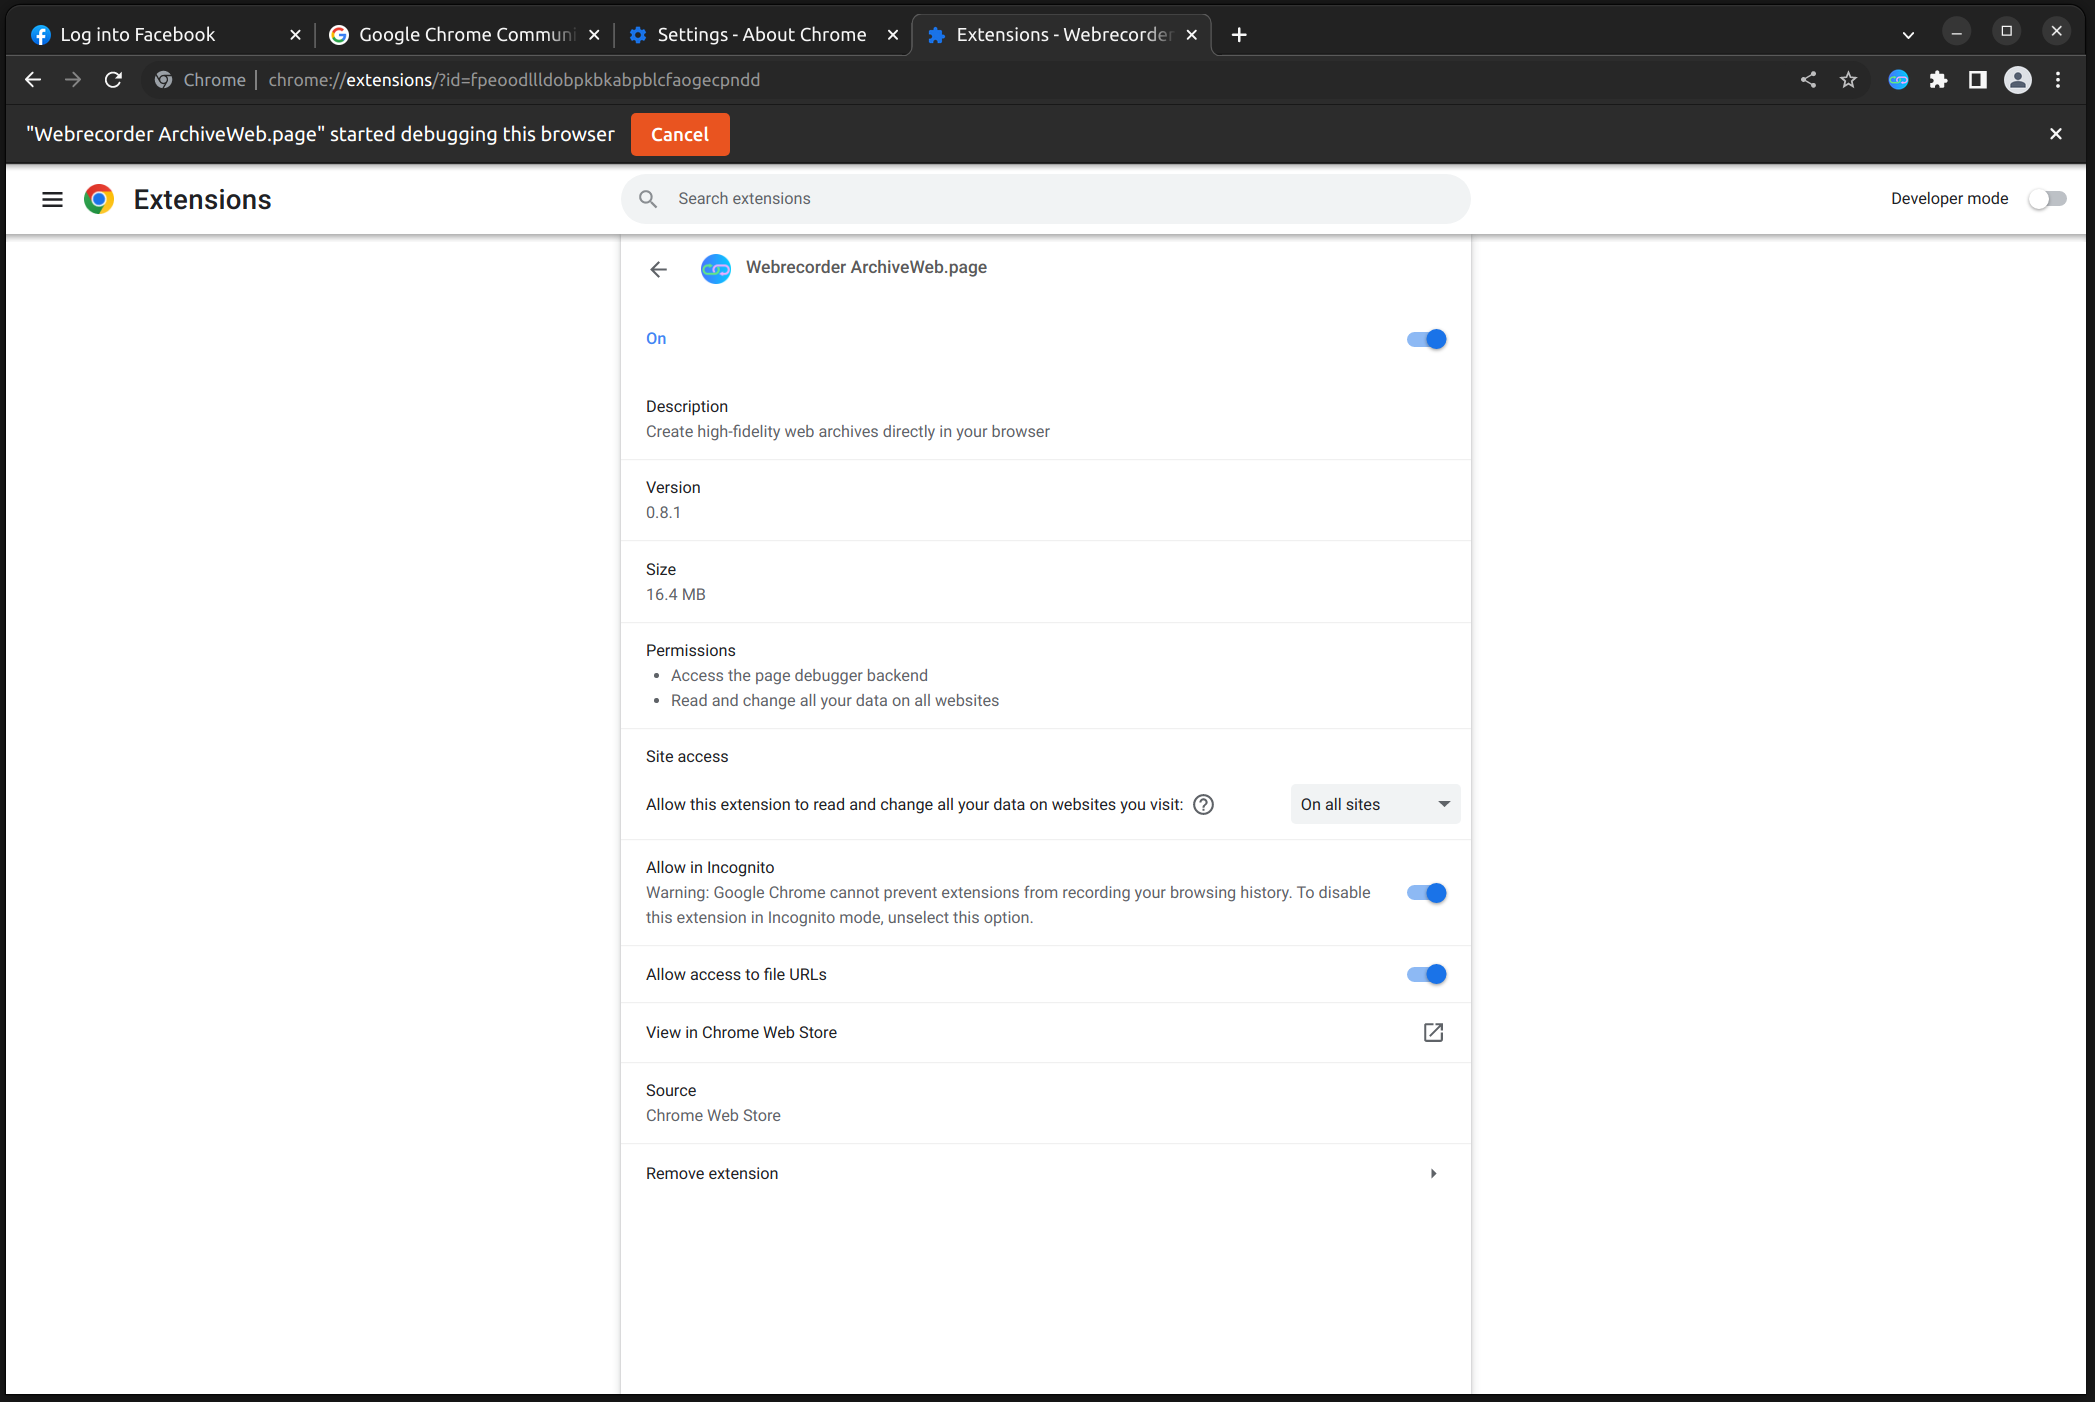Open the On all sites dropdown

(1374, 804)
